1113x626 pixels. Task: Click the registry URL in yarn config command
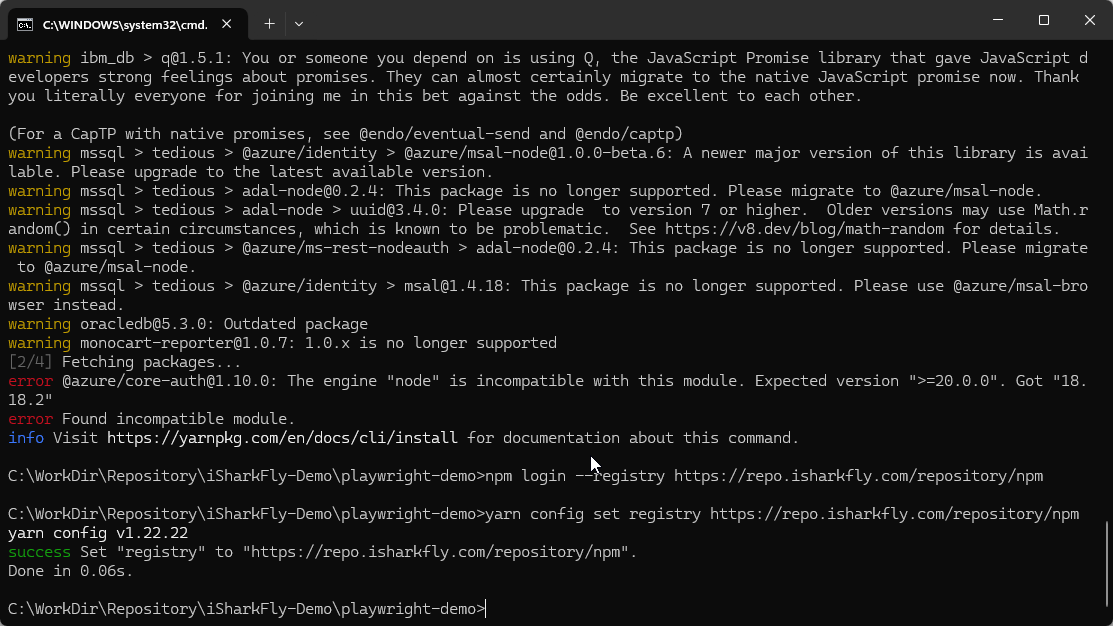tap(894, 514)
